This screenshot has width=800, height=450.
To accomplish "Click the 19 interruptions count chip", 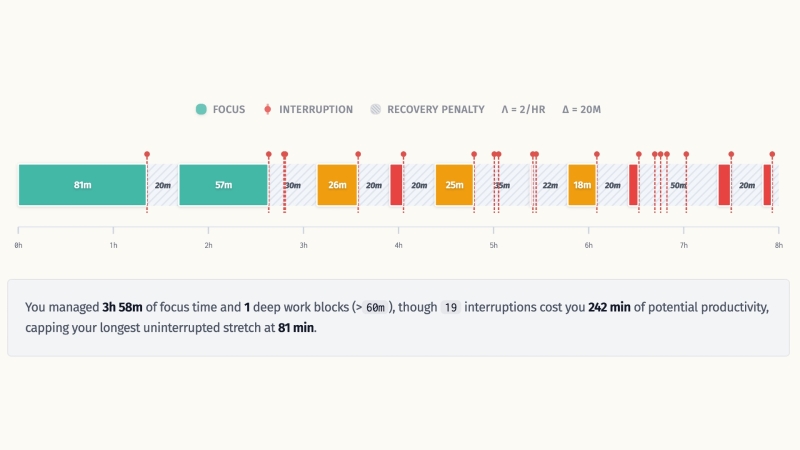I will (450, 308).
